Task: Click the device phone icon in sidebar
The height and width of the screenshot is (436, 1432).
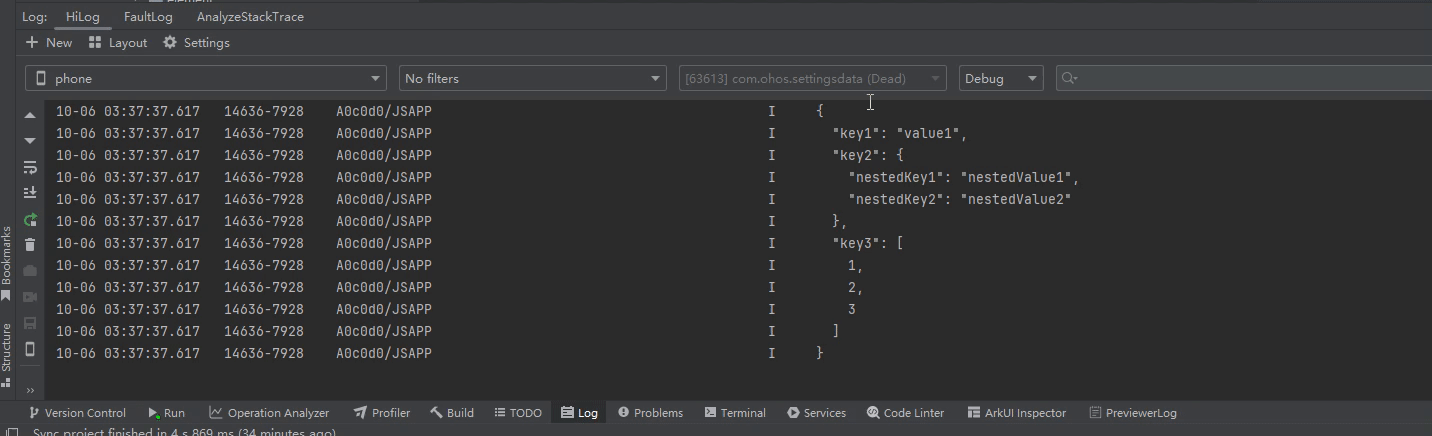Action: [x=30, y=349]
